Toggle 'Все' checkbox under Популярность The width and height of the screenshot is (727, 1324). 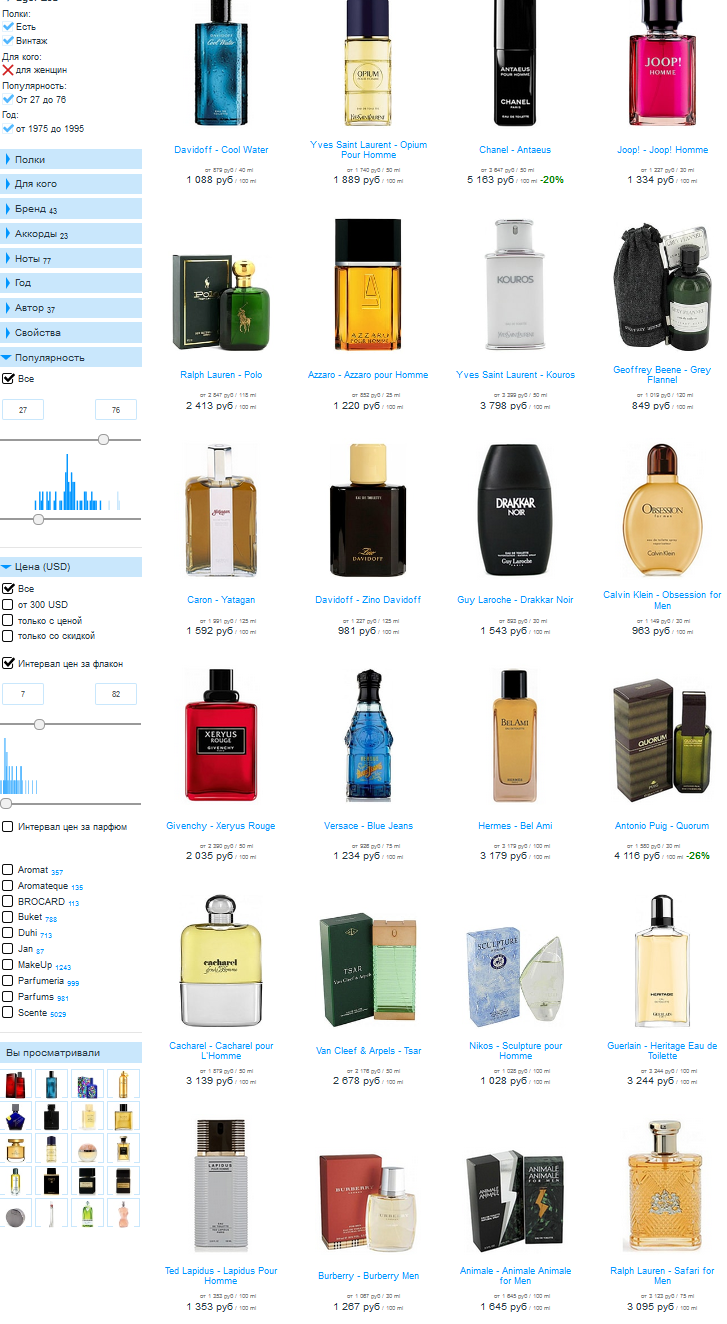click(x=8, y=379)
